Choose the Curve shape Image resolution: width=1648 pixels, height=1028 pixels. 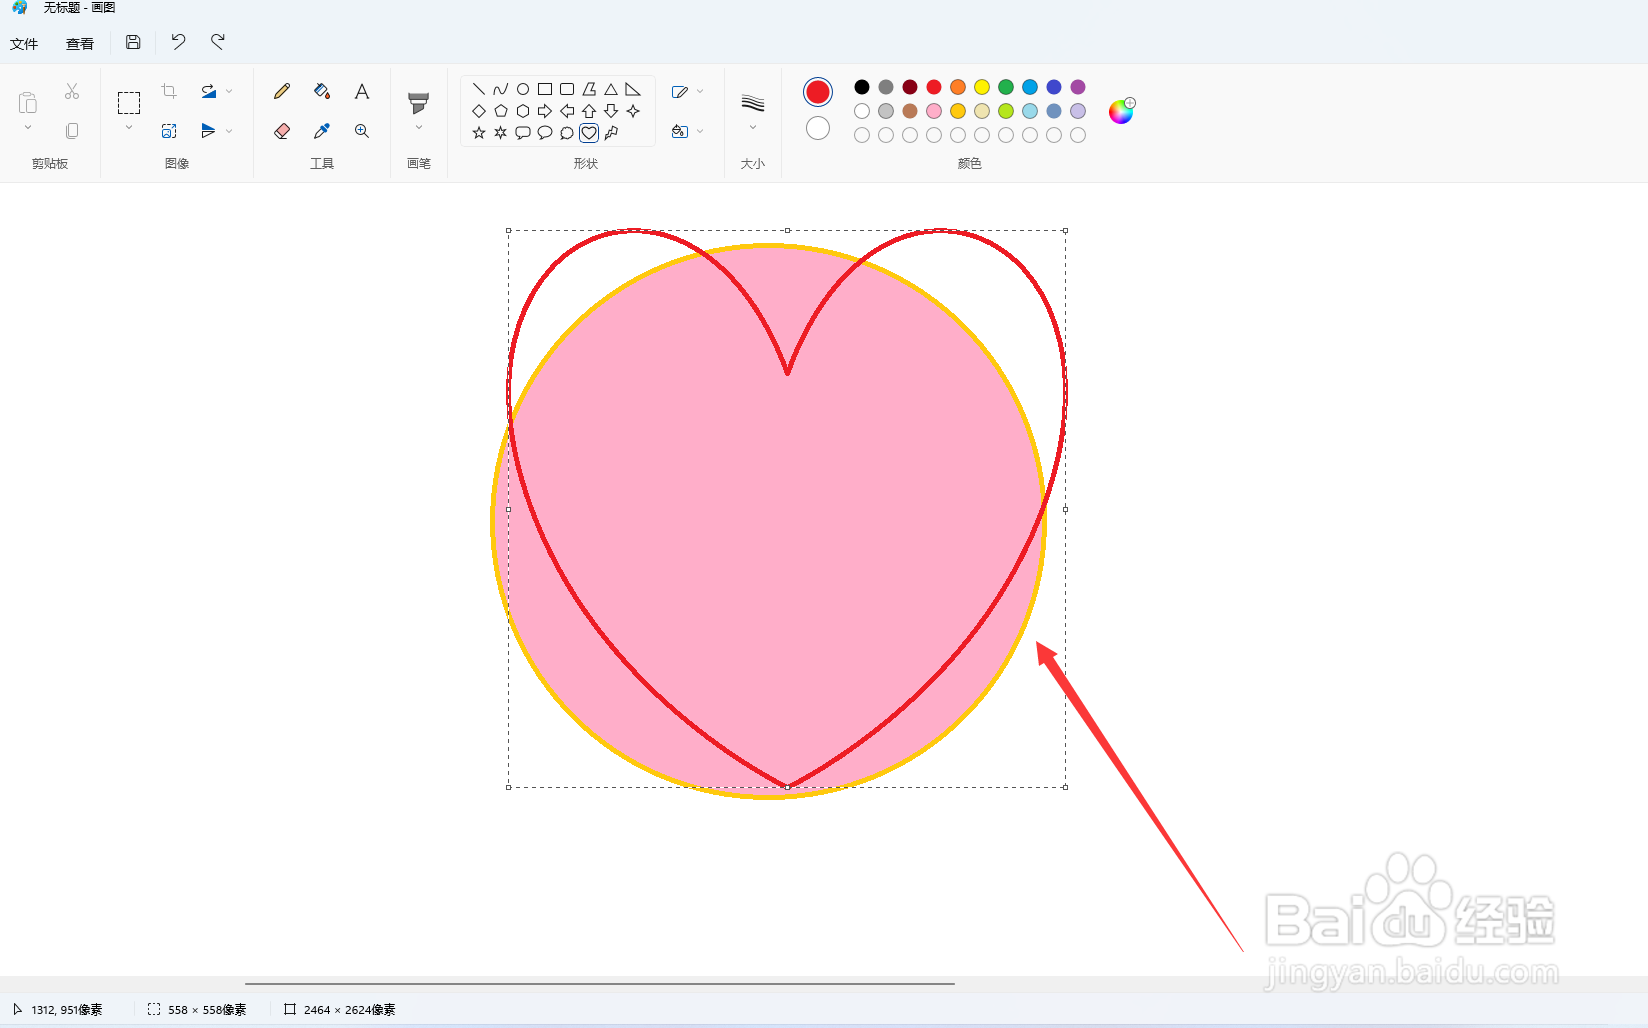click(x=501, y=89)
